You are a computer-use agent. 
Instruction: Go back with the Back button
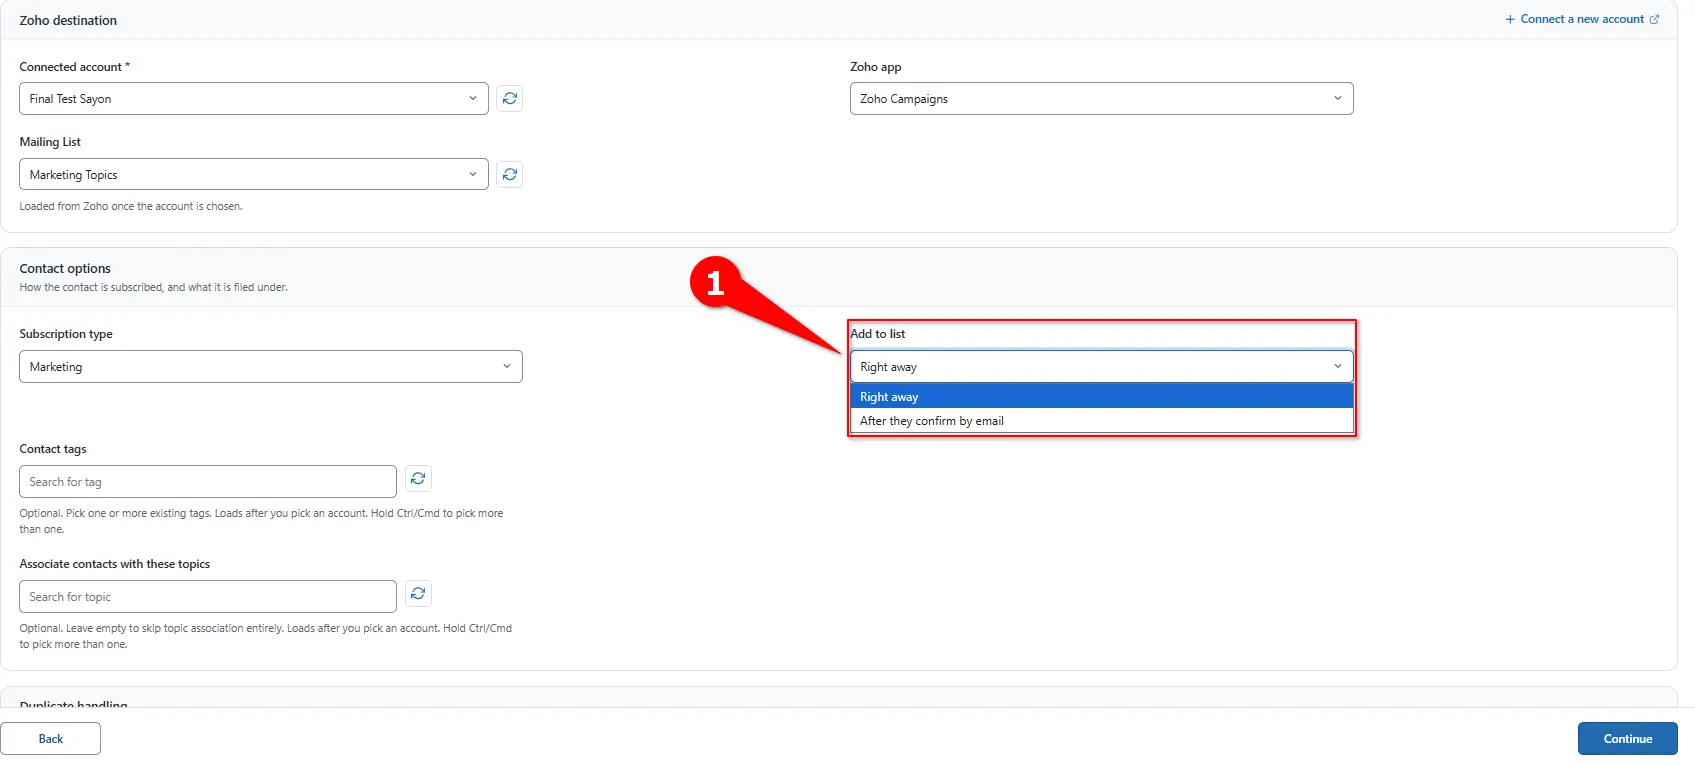pyautogui.click(x=51, y=739)
